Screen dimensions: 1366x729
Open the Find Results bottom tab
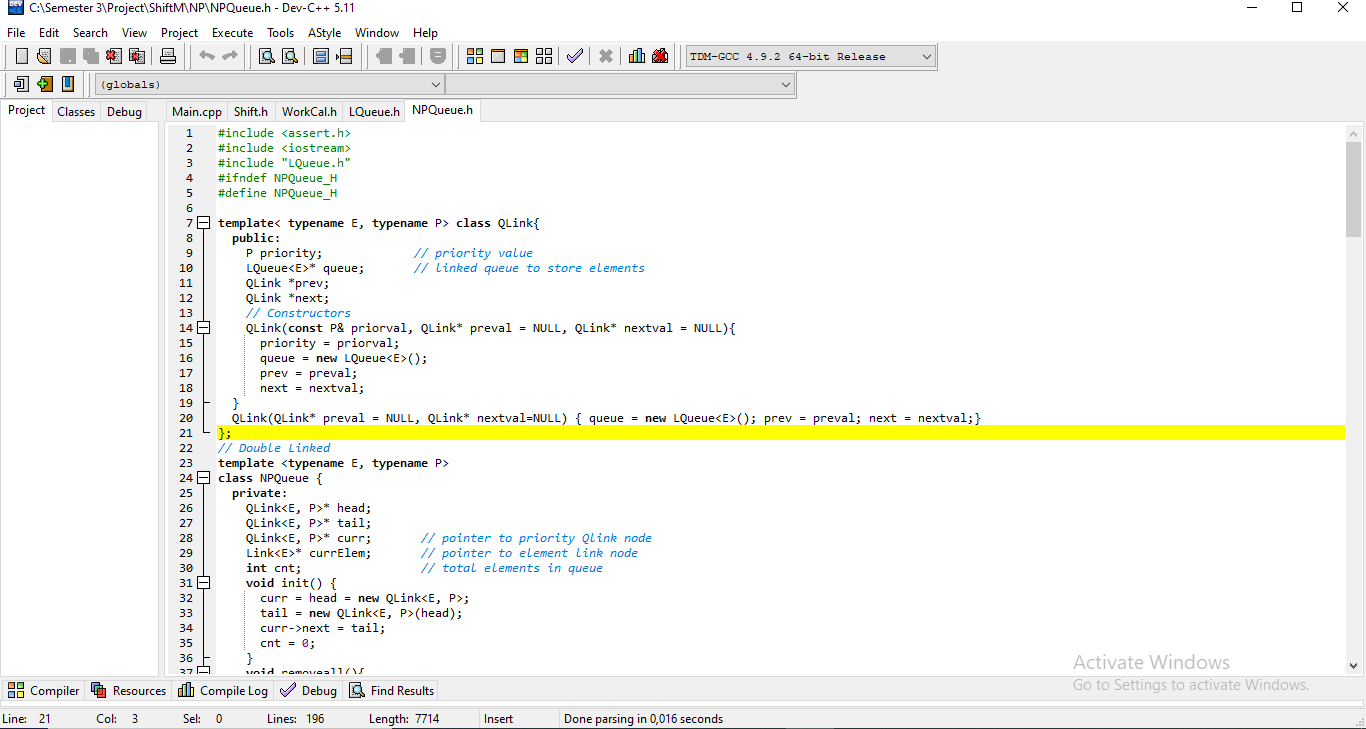point(391,690)
